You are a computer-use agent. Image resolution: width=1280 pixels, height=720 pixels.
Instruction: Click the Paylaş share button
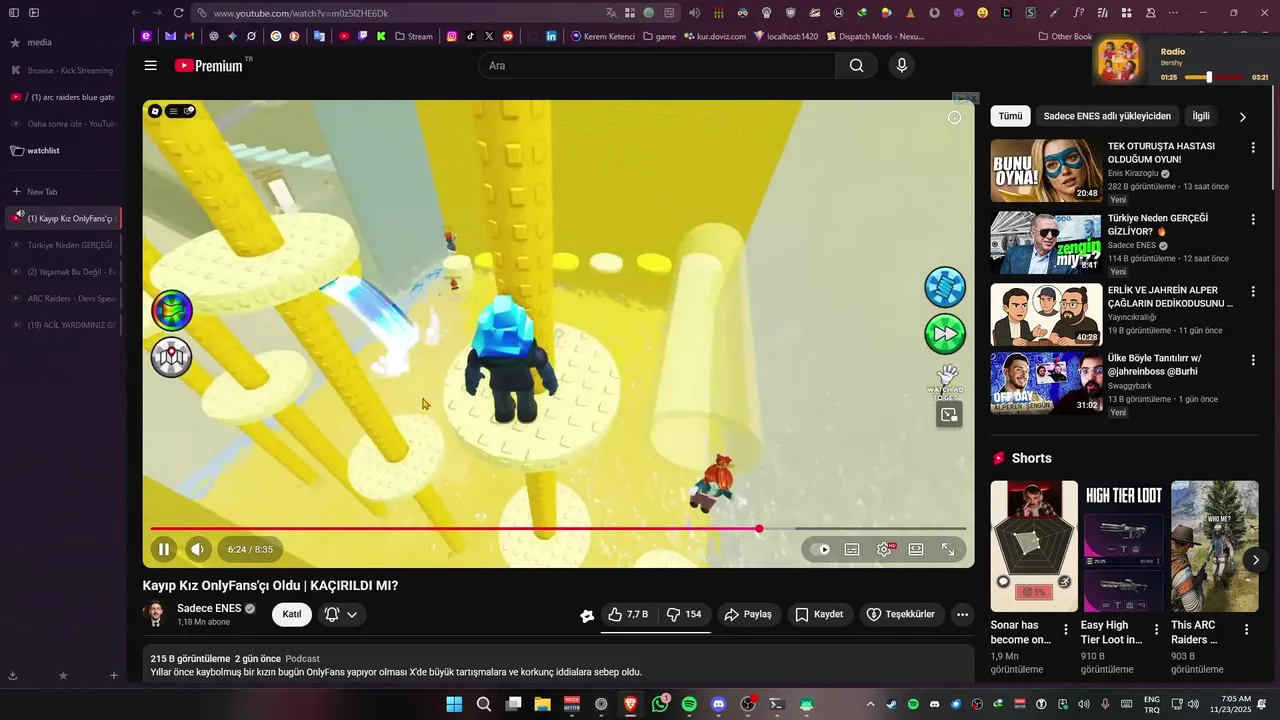pos(748,614)
